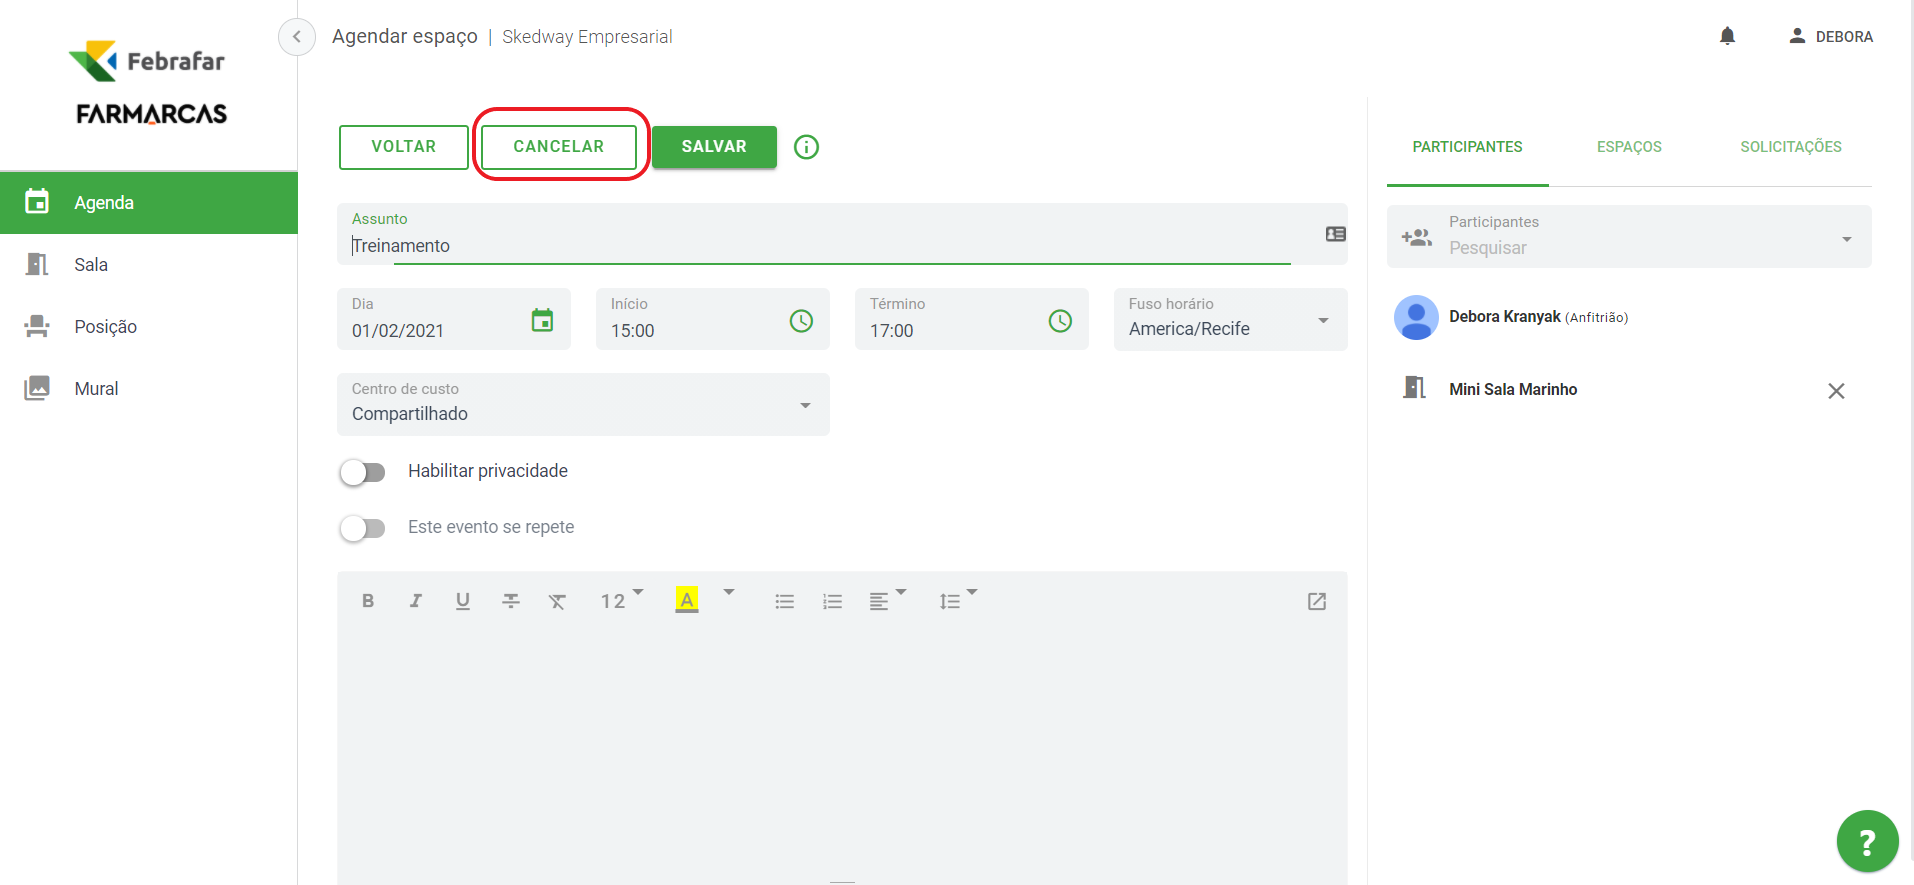Viewport: 1914px width, 885px height.
Task: Click the yellow text highlight color swatch
Action: [x=687, y=600]
